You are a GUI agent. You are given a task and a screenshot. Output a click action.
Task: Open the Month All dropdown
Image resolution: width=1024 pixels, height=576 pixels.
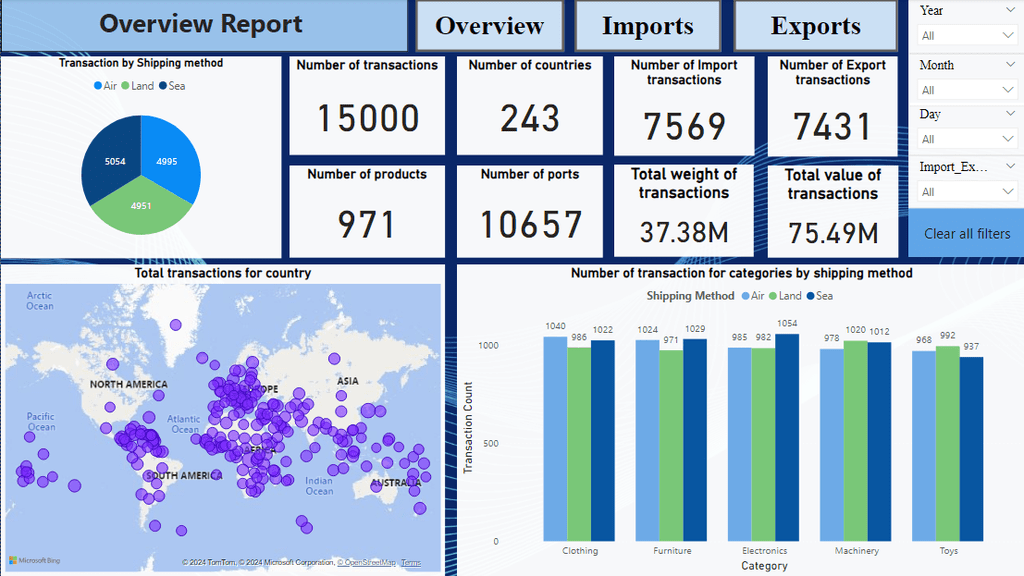[x=967, y=89]
